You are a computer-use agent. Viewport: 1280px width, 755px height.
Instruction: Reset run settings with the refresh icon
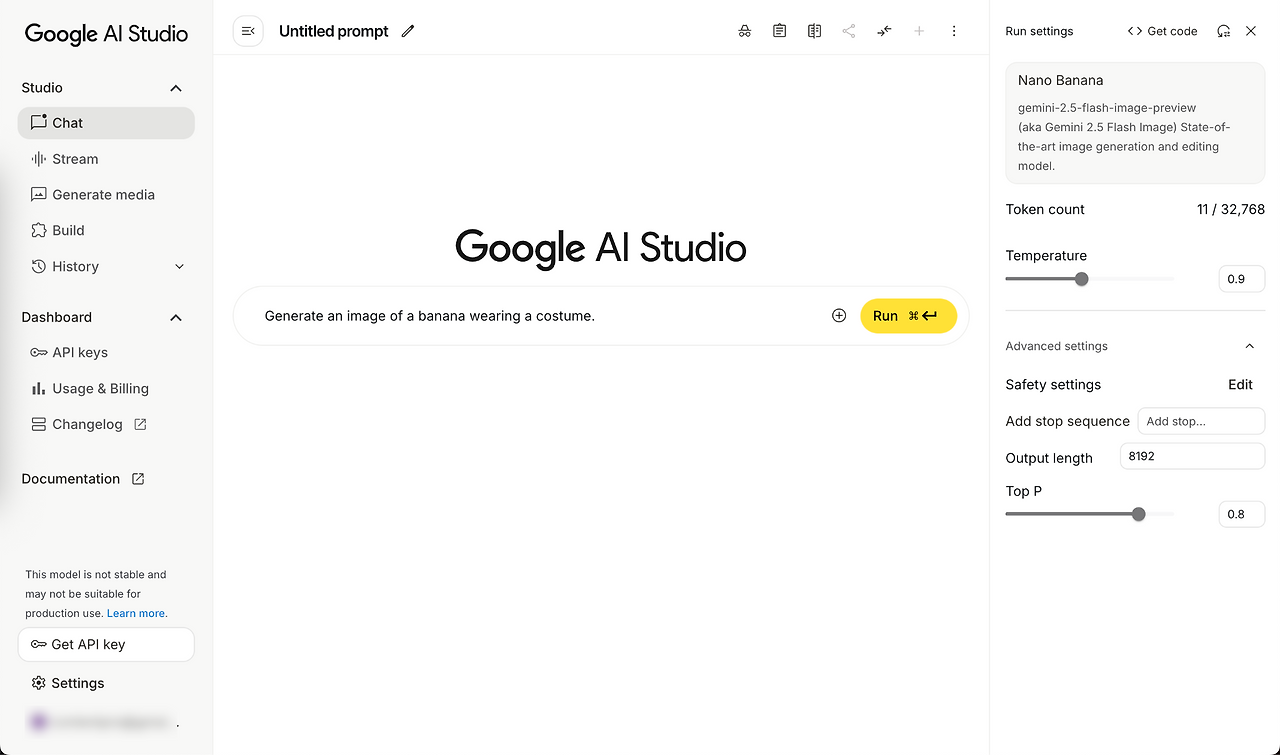(1224, 31)
